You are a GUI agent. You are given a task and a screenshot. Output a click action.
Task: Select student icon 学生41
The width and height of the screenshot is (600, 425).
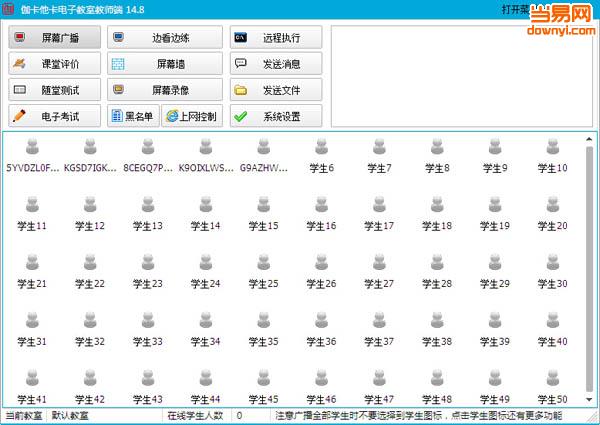(x=32, y=378)
